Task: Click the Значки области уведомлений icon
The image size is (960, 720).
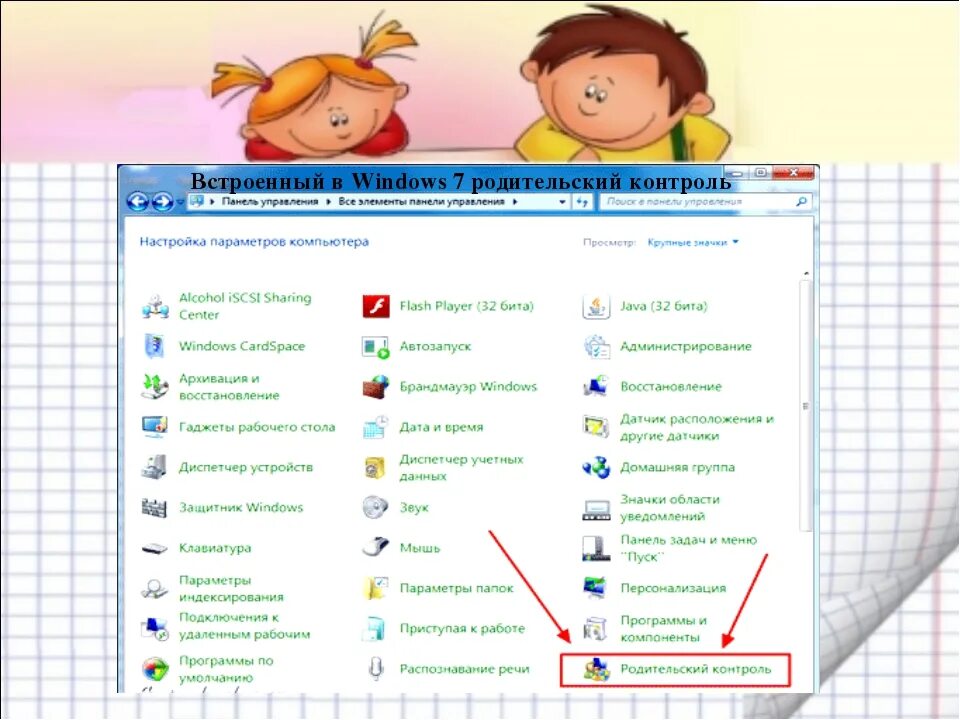Action: (x=596, y=509)
